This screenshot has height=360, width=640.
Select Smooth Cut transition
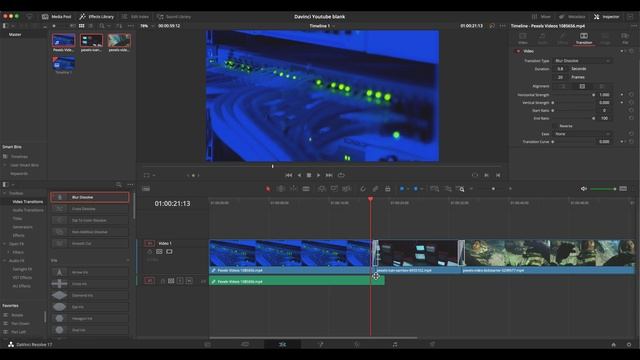click(90, 244)
